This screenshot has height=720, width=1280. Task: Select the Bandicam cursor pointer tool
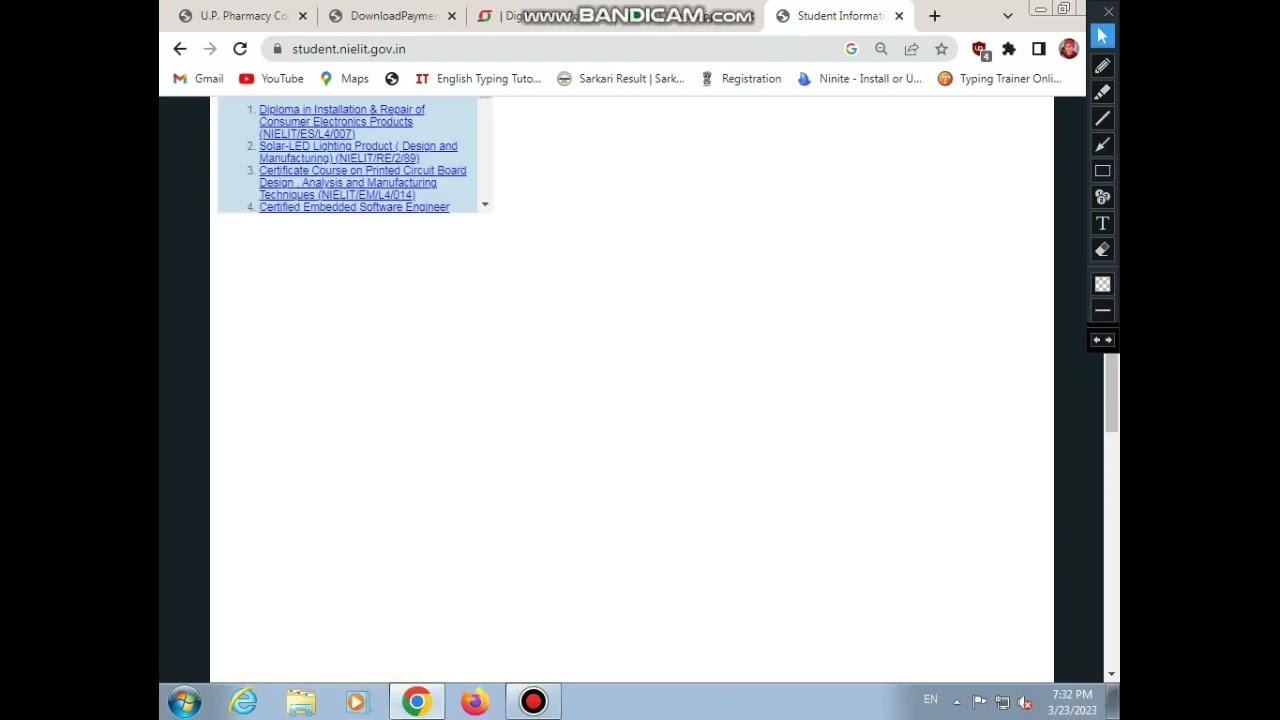point(1102,36)
